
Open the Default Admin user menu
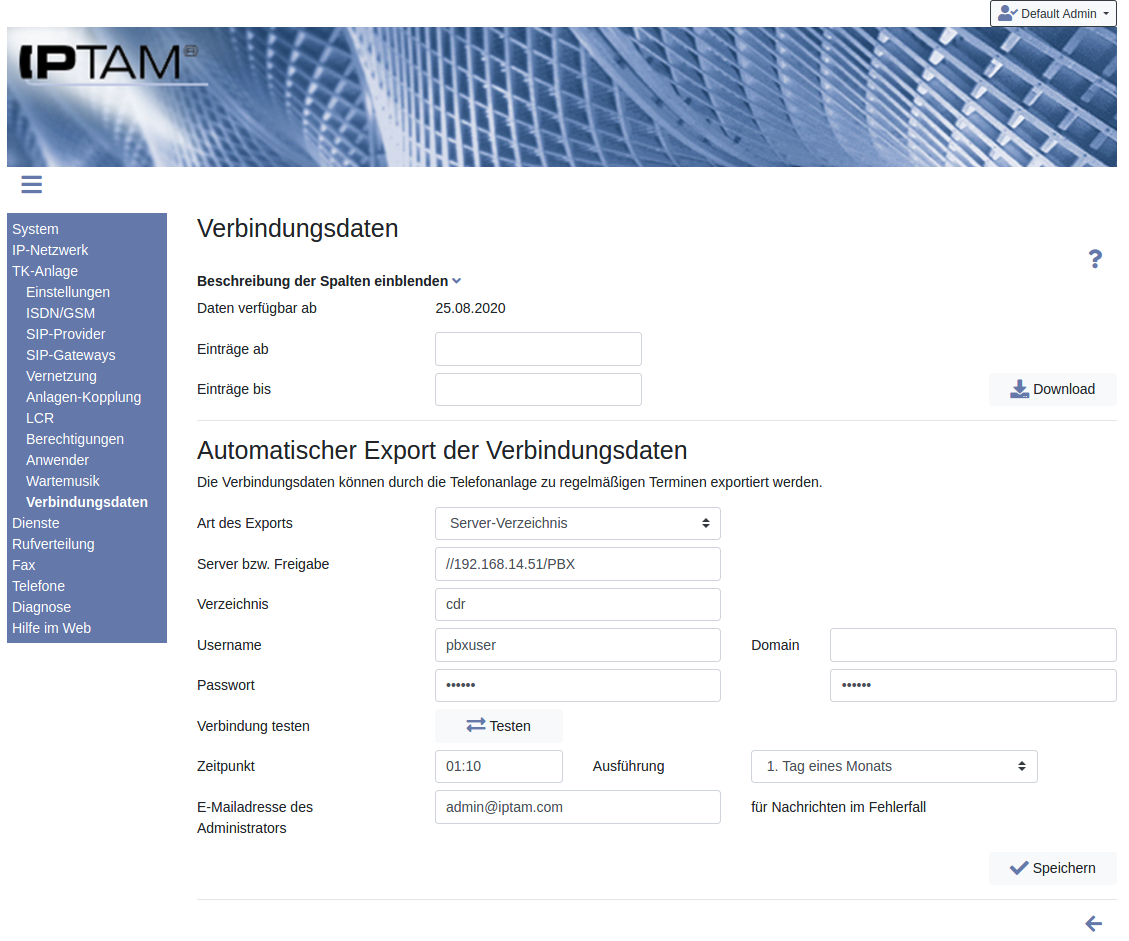[x=1053, y=14]
